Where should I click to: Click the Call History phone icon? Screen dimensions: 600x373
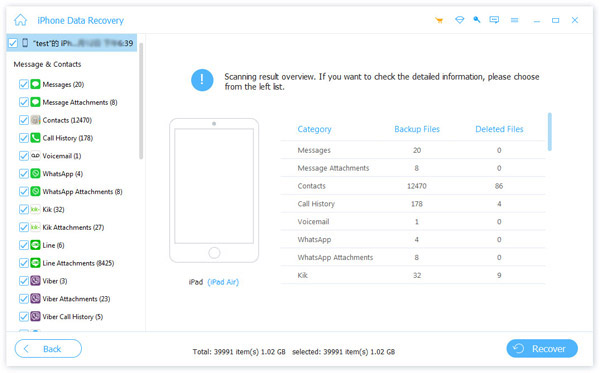[35, 138]
